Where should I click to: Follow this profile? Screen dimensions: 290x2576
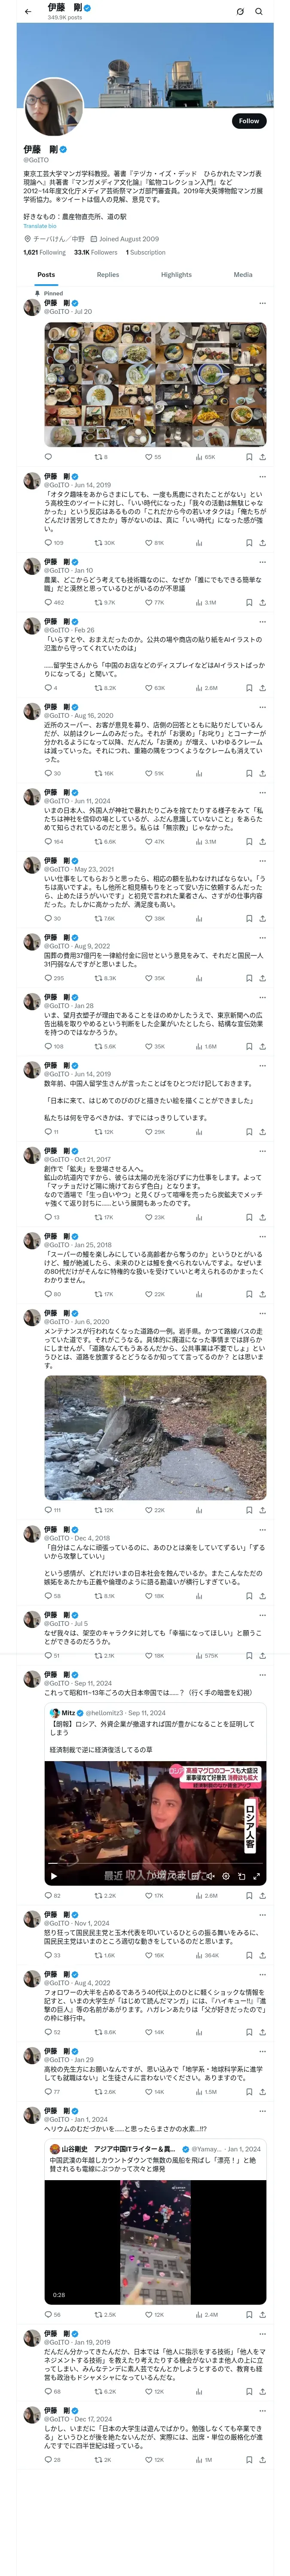(x=248, y=121)
